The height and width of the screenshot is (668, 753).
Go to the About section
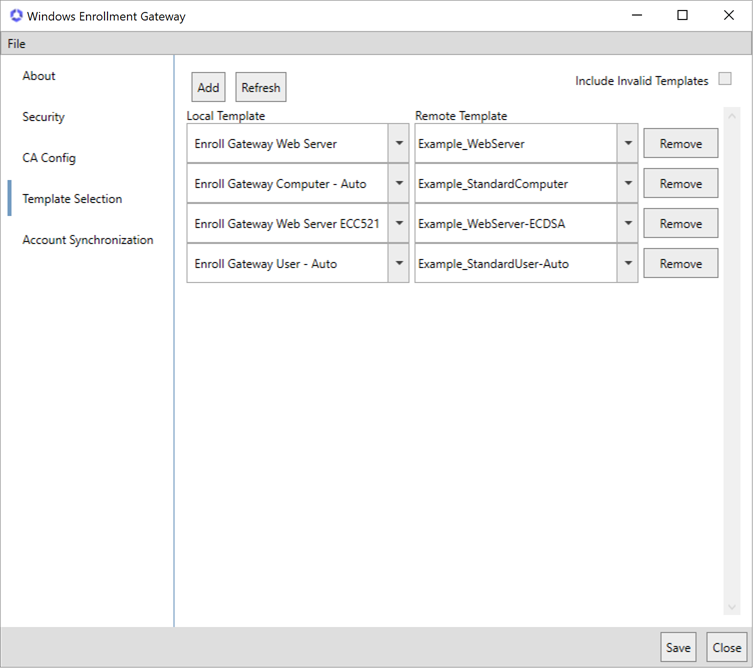39,76
